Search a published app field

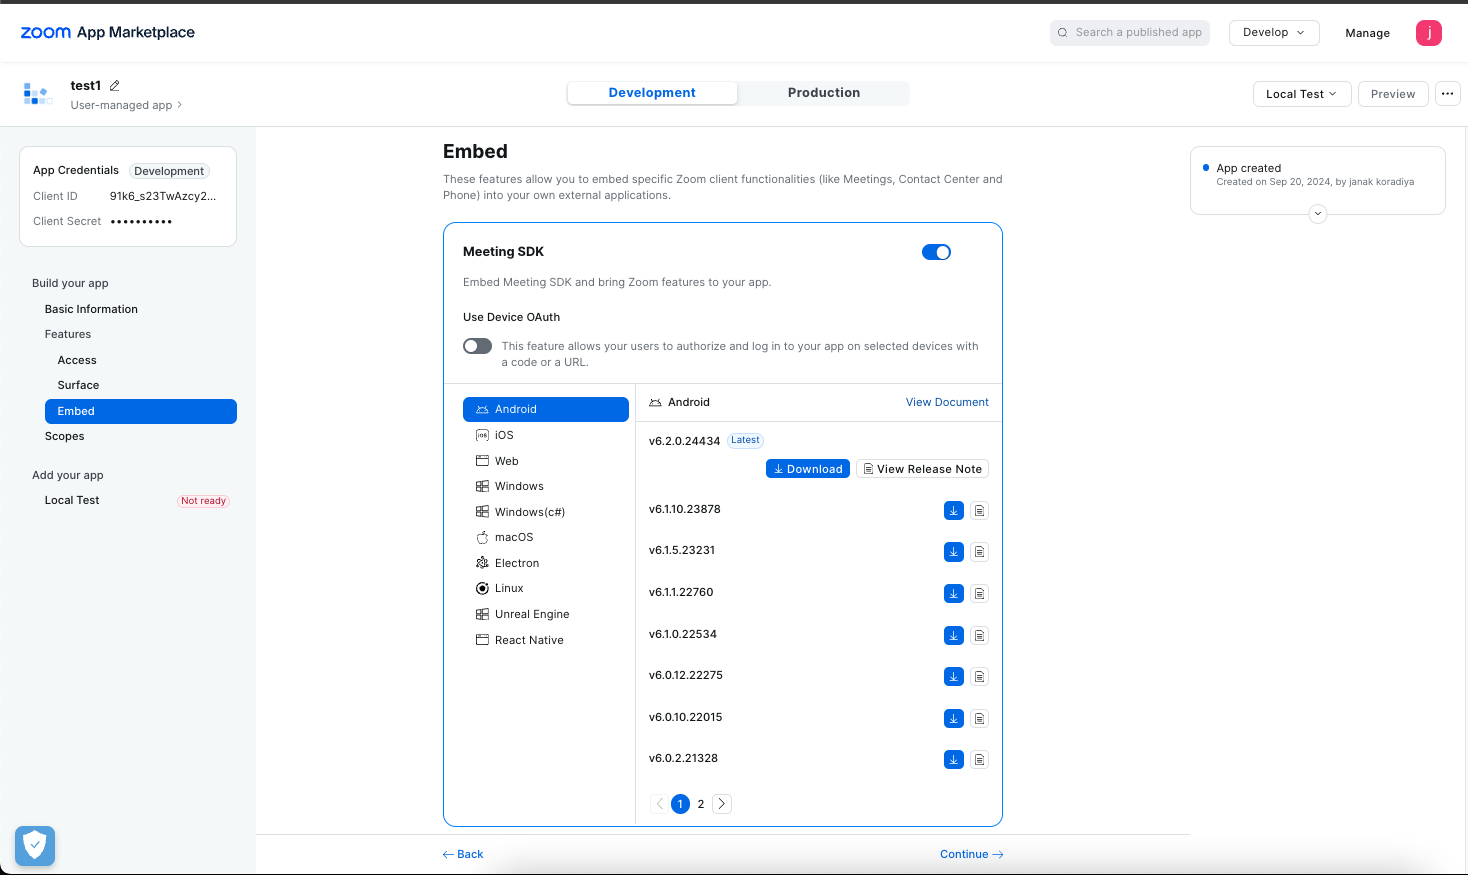(1130, 33)
